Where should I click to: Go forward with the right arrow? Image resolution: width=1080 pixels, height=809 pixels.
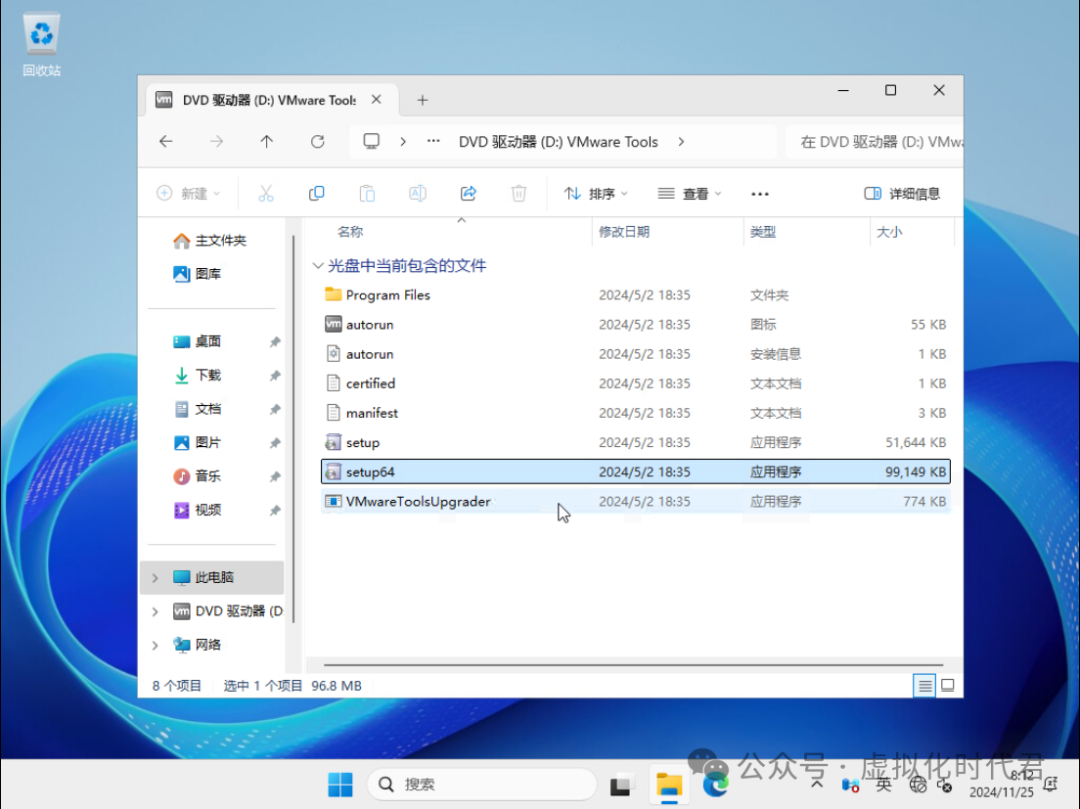[x=216, y=141]
